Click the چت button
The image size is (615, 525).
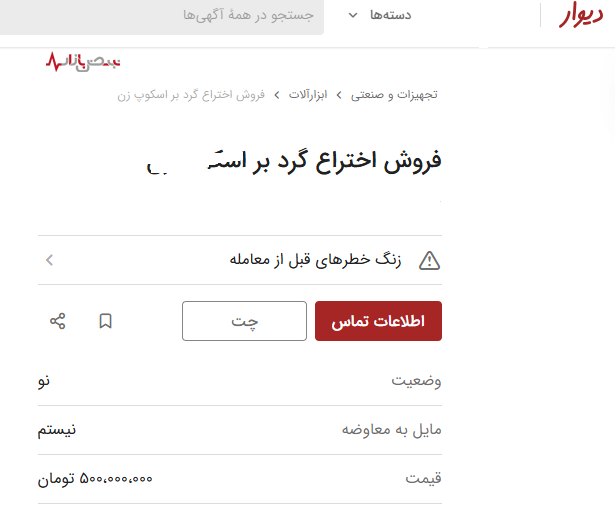tap(244, 321)
